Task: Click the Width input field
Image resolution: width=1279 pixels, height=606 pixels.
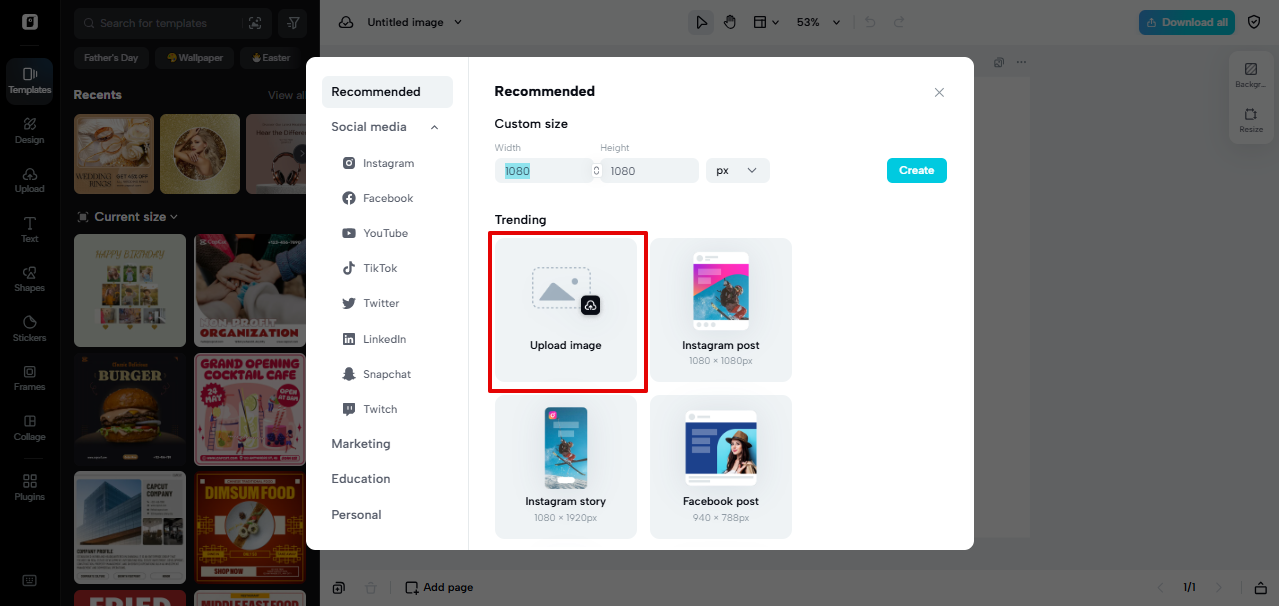Action: pyautogui.click(x=543, y=171)
